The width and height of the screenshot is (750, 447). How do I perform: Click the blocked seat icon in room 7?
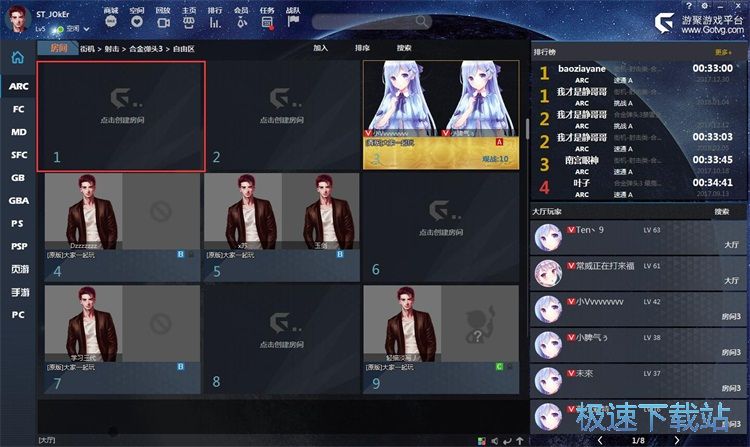pyautogui.click(x=161, y=324)
